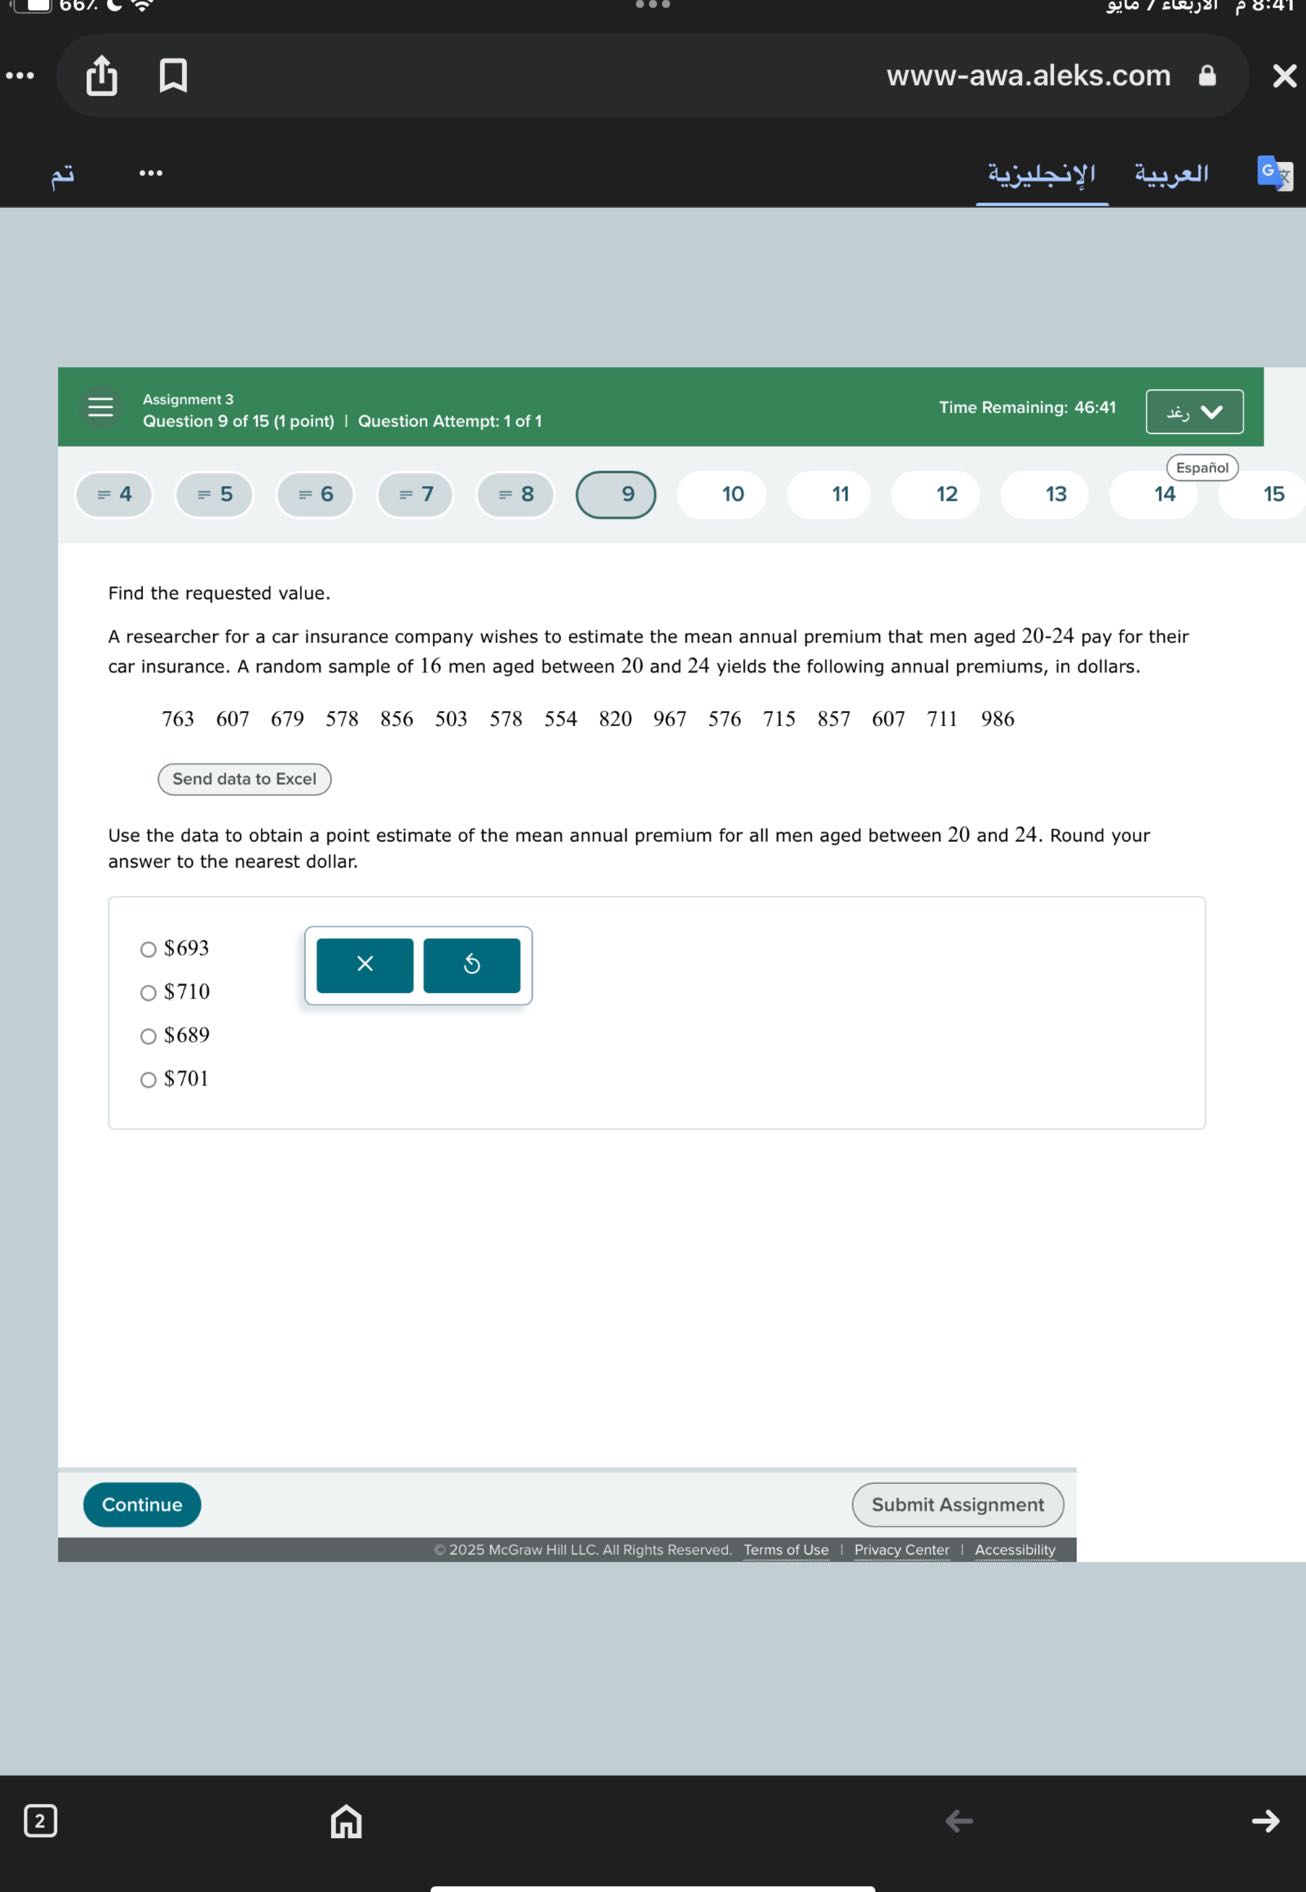Click 'Assignment 3' title text
The width and height of the screenshot is (1306, 1892).
(188, 399)
